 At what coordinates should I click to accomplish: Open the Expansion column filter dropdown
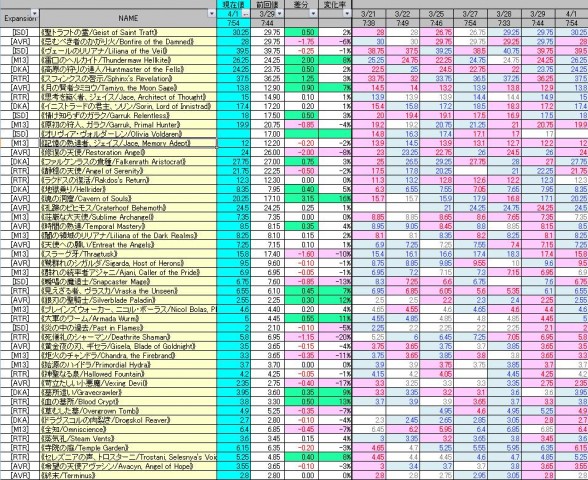pyautogui.click(x=34, y=14)
